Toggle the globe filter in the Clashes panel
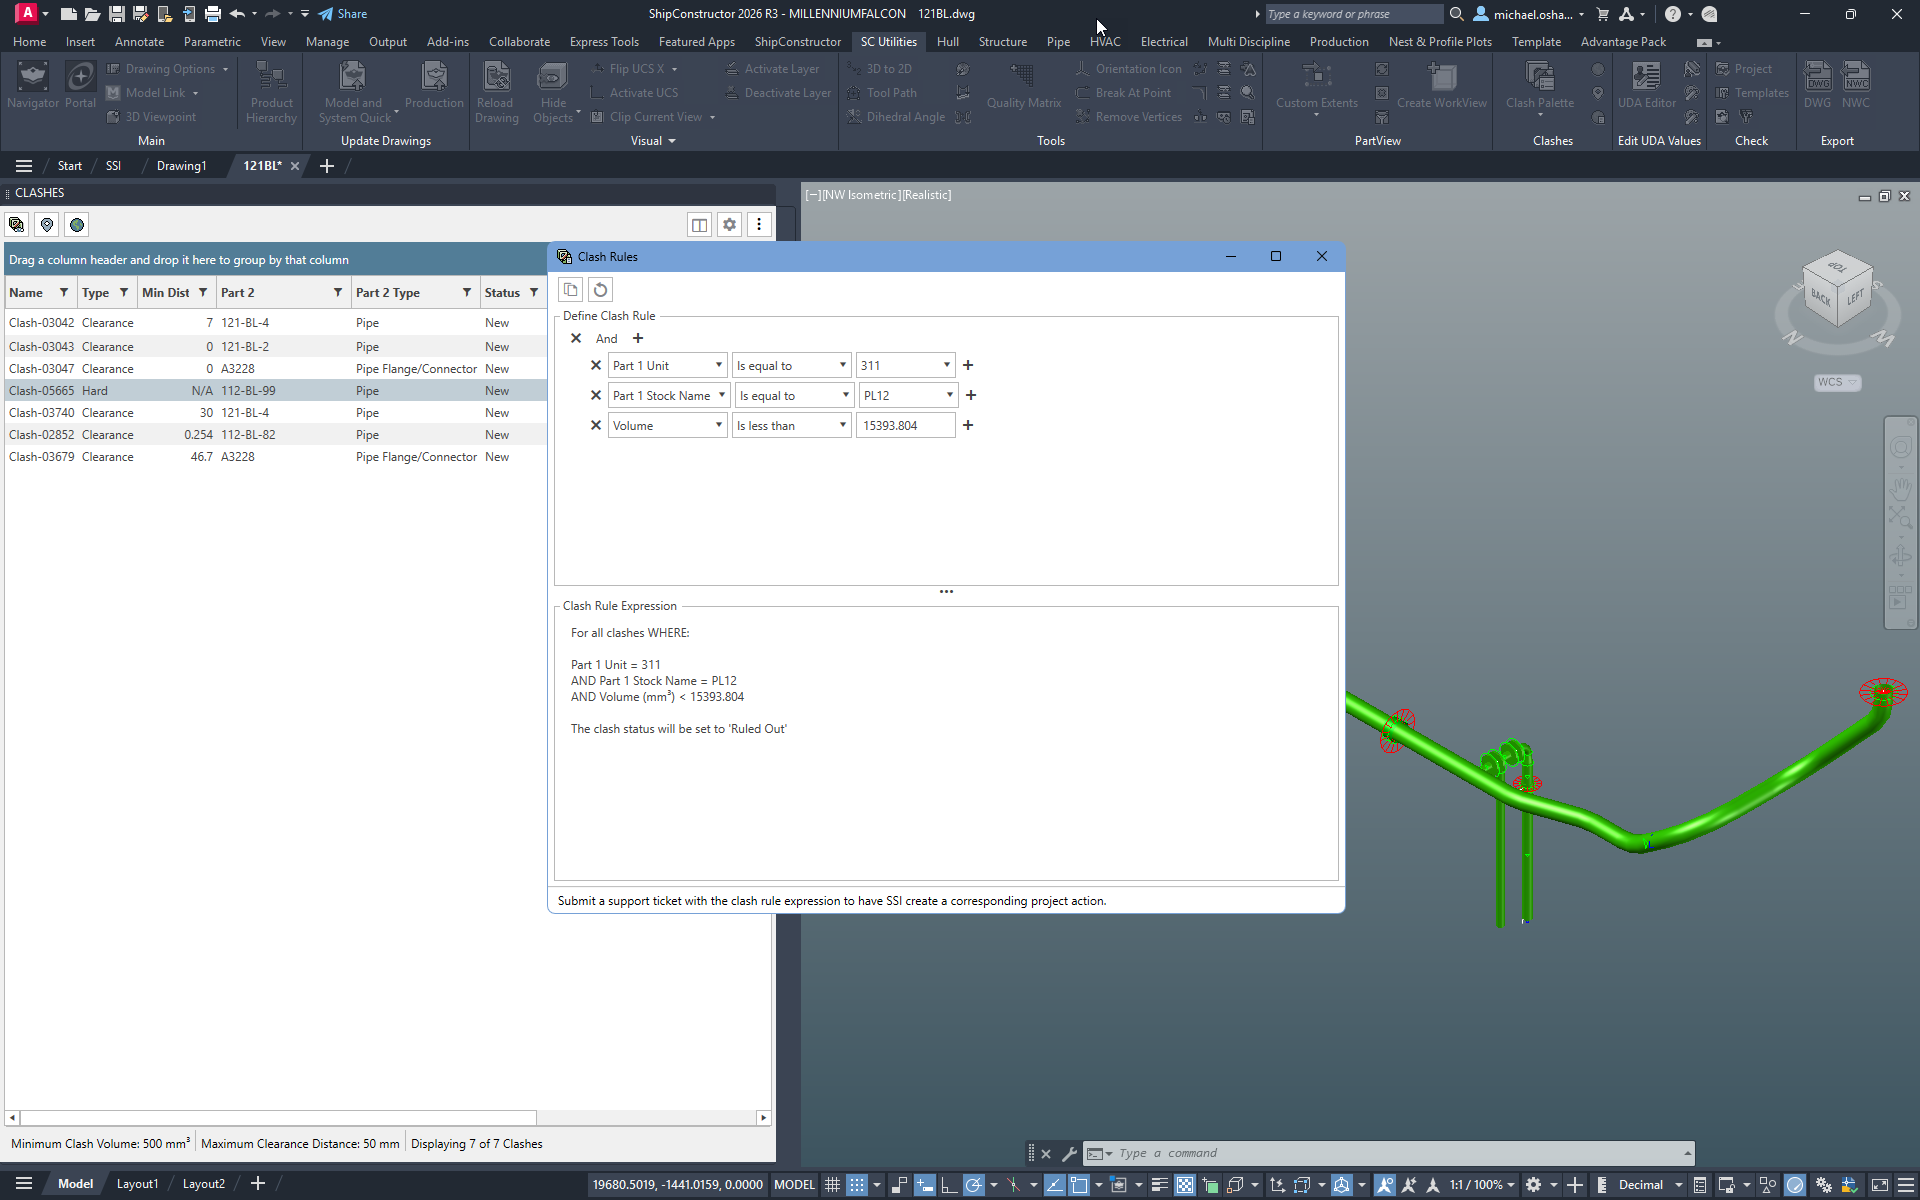Image resolution: width=1920 pixels, height=1200 pixels. tap(76, 224)
